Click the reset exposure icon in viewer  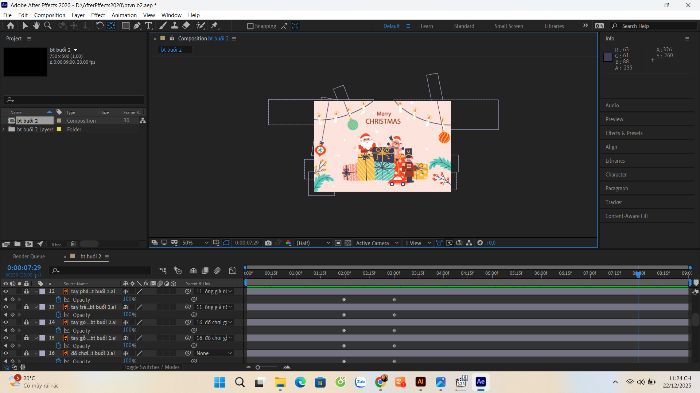[x=480, y=243]
